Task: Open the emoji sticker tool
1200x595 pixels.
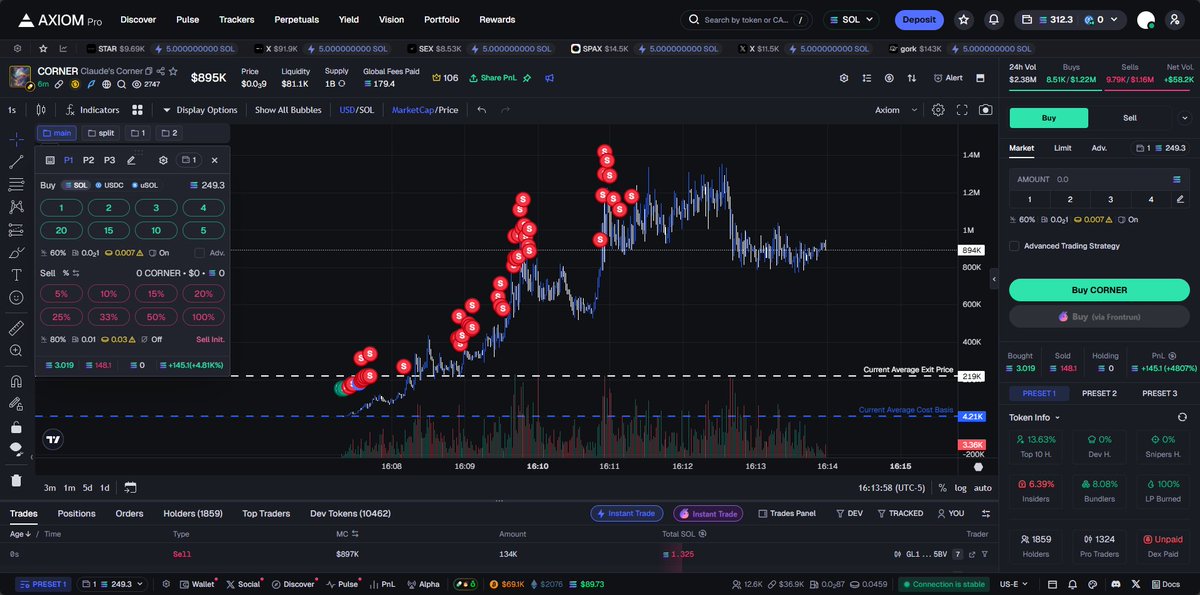Action: coord(16,297)
